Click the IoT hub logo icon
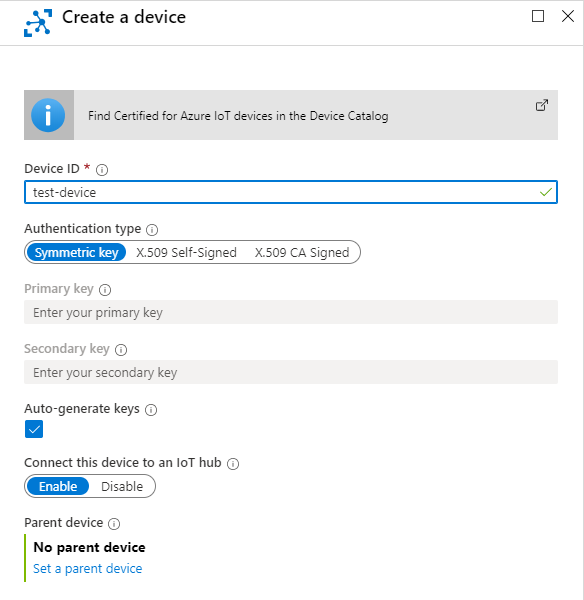Image resolution: width=584 pixels, height=600 pixels. click(x=38, y=23)
